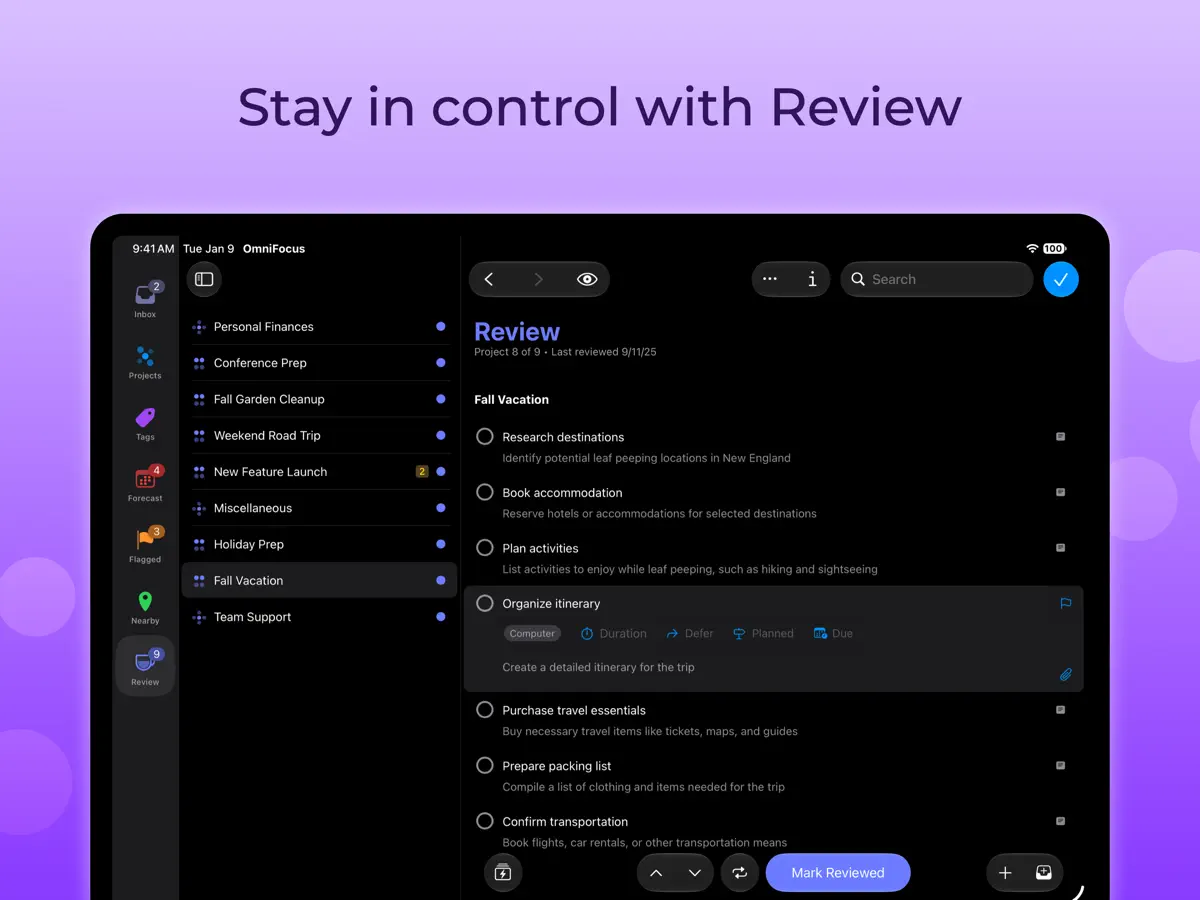Select Holiday Prep project
This screenshot has width=1200, height=900.
click(319, 544)
